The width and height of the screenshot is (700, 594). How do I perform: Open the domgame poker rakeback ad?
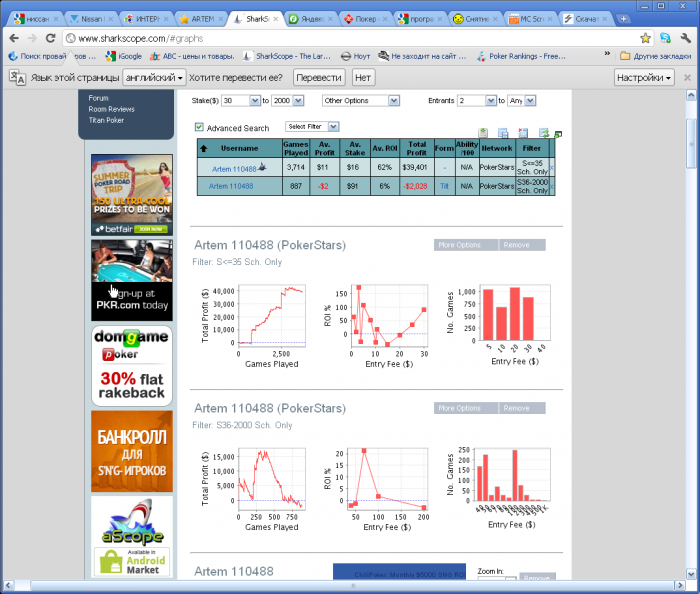point(132,366)
